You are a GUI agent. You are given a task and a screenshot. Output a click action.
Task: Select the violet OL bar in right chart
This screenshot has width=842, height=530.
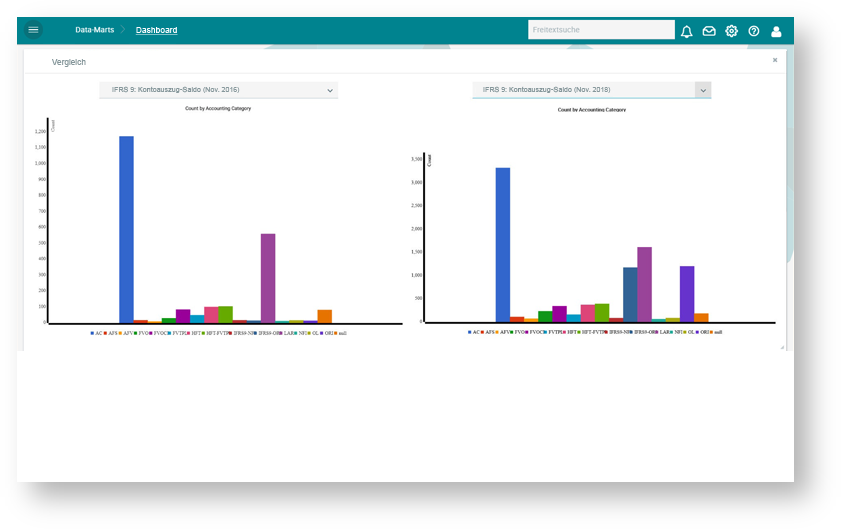pos(687,294)
